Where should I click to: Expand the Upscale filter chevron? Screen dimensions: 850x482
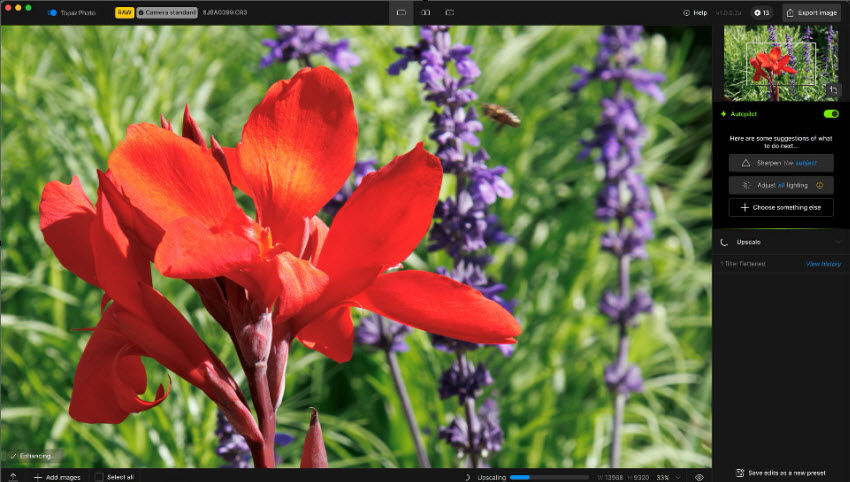click(838, 242)
